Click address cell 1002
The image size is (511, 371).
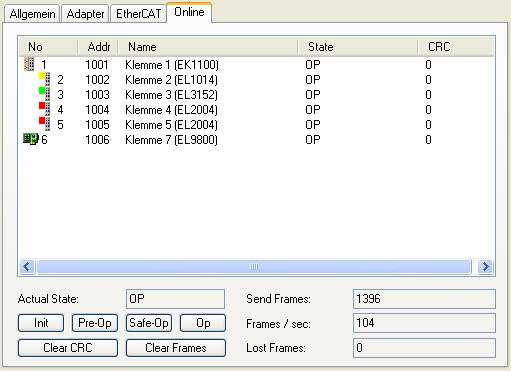[97, 80]
